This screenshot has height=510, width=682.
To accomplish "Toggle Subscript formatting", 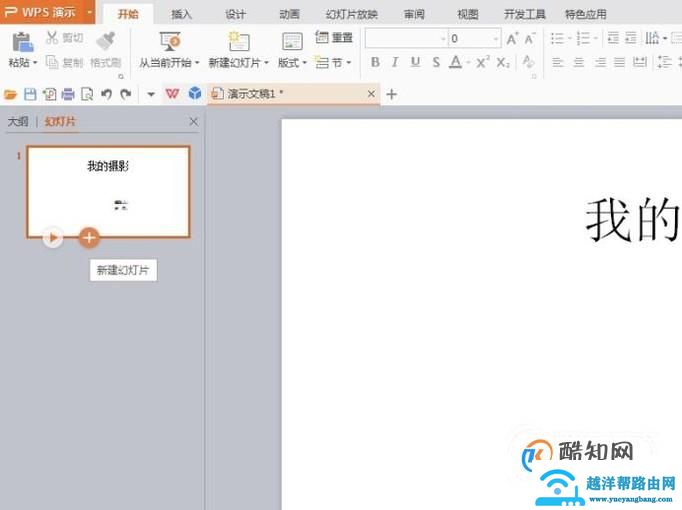I will pyautogui.click(x=503, y=63).
